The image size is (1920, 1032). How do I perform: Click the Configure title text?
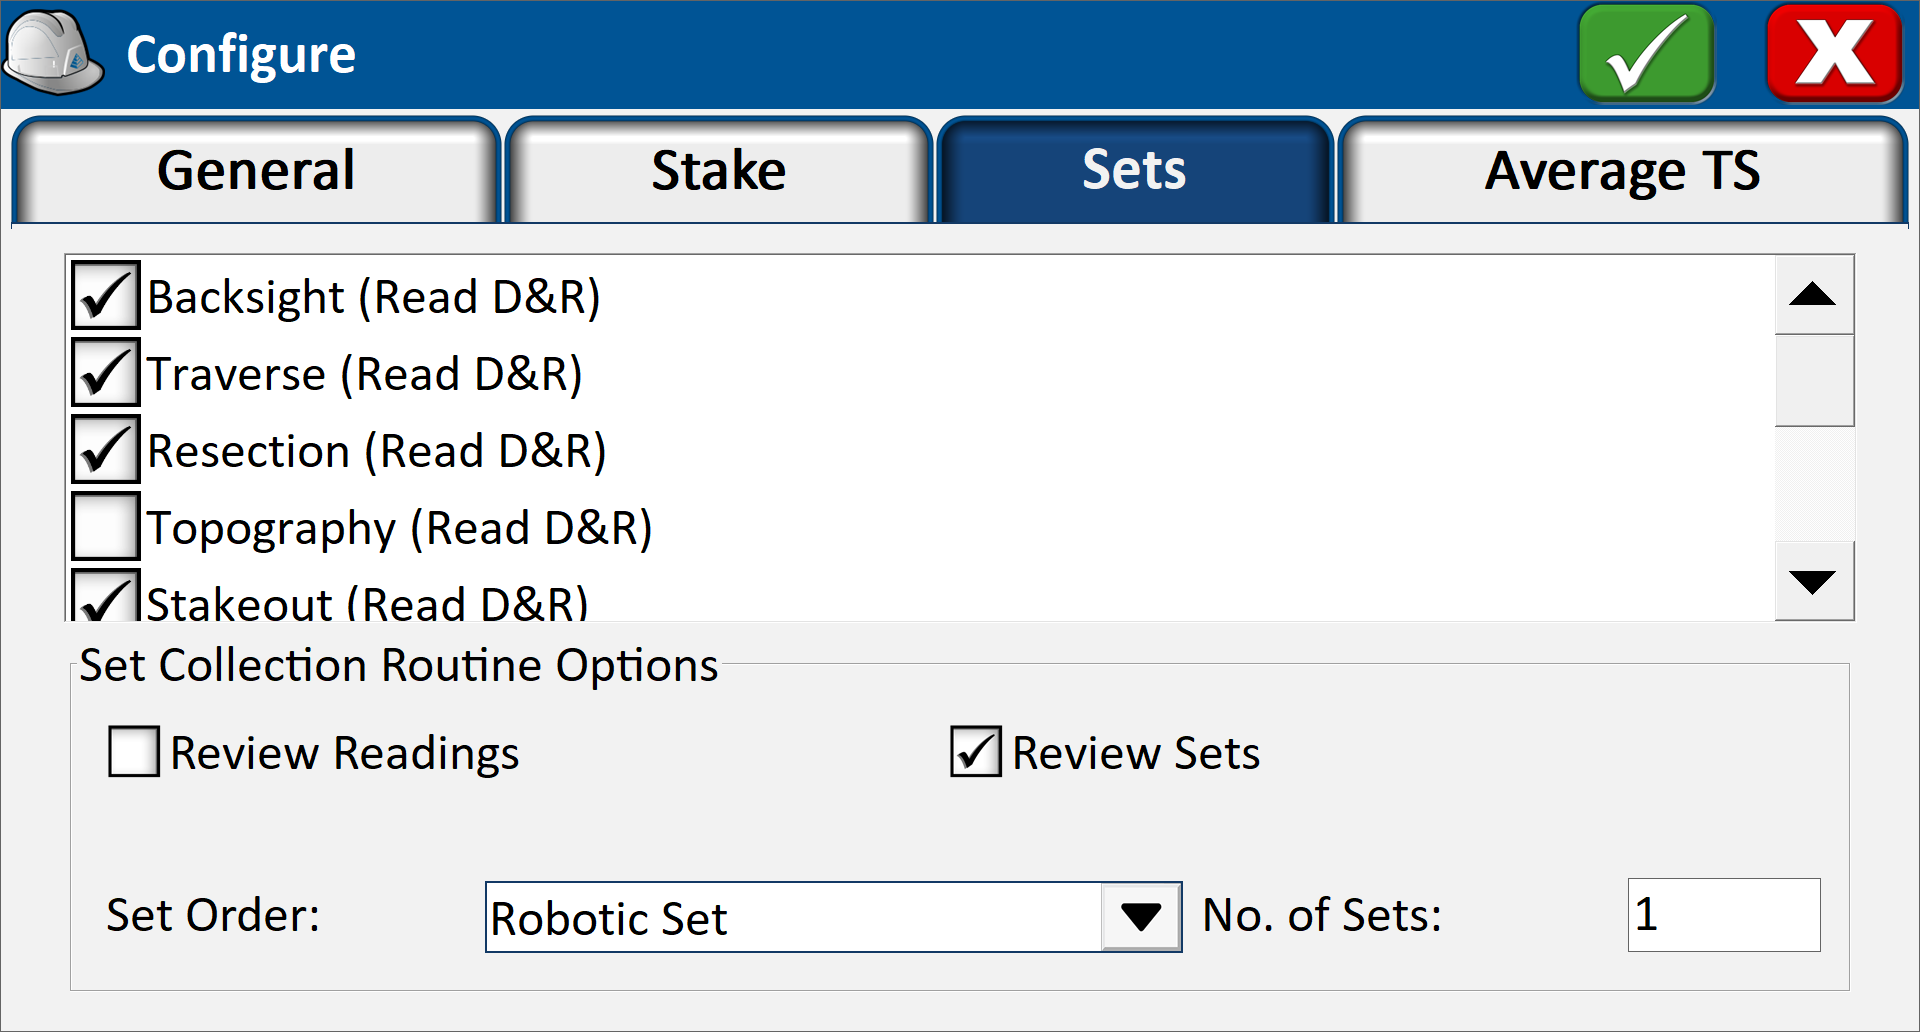click(x=241, y=55)
